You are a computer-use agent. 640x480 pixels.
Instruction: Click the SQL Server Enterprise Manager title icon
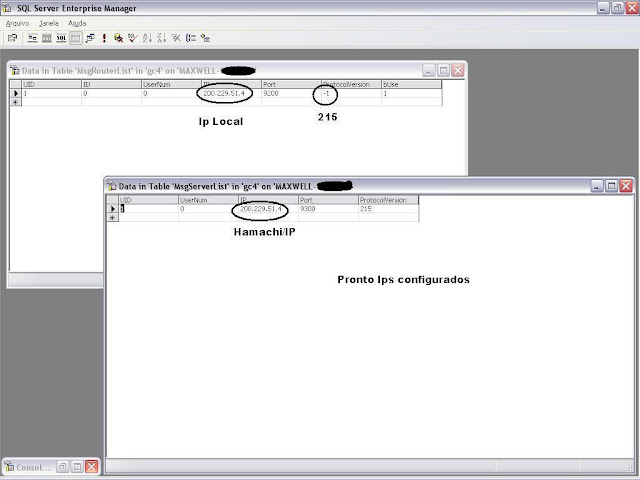tap(7, 8)
